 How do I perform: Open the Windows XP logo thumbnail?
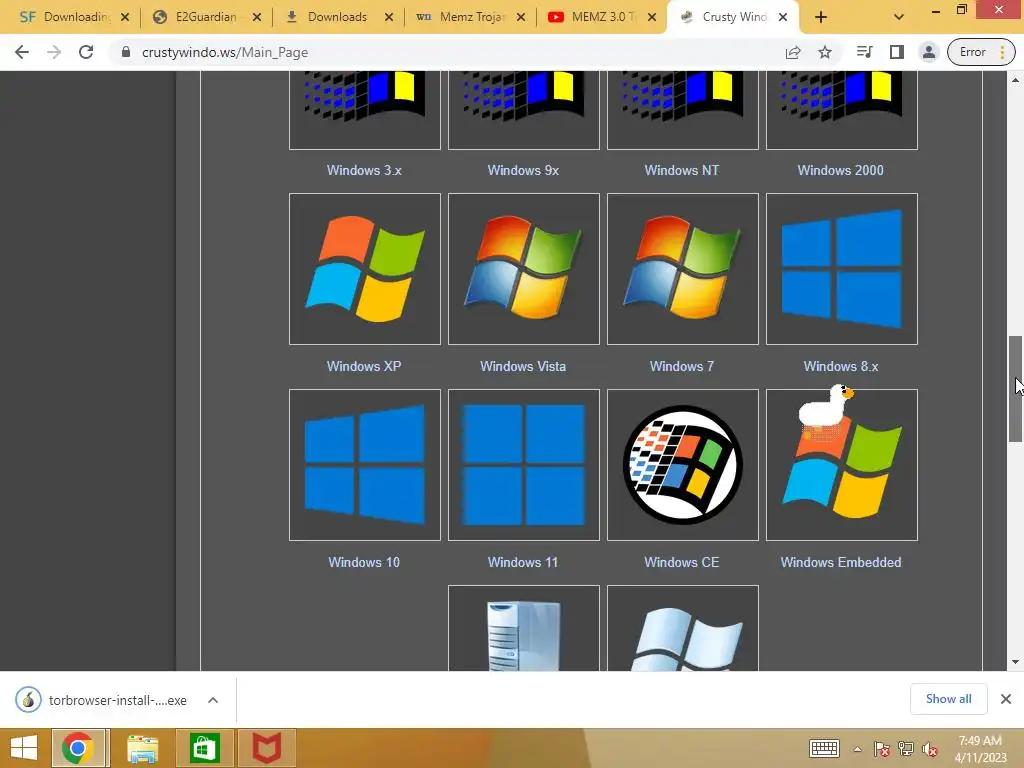tap(364, 268)
